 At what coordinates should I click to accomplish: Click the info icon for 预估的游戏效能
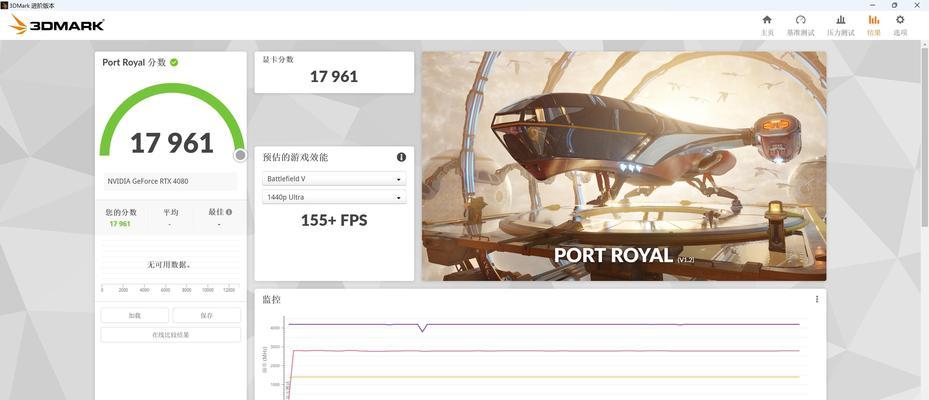[401, 157]
